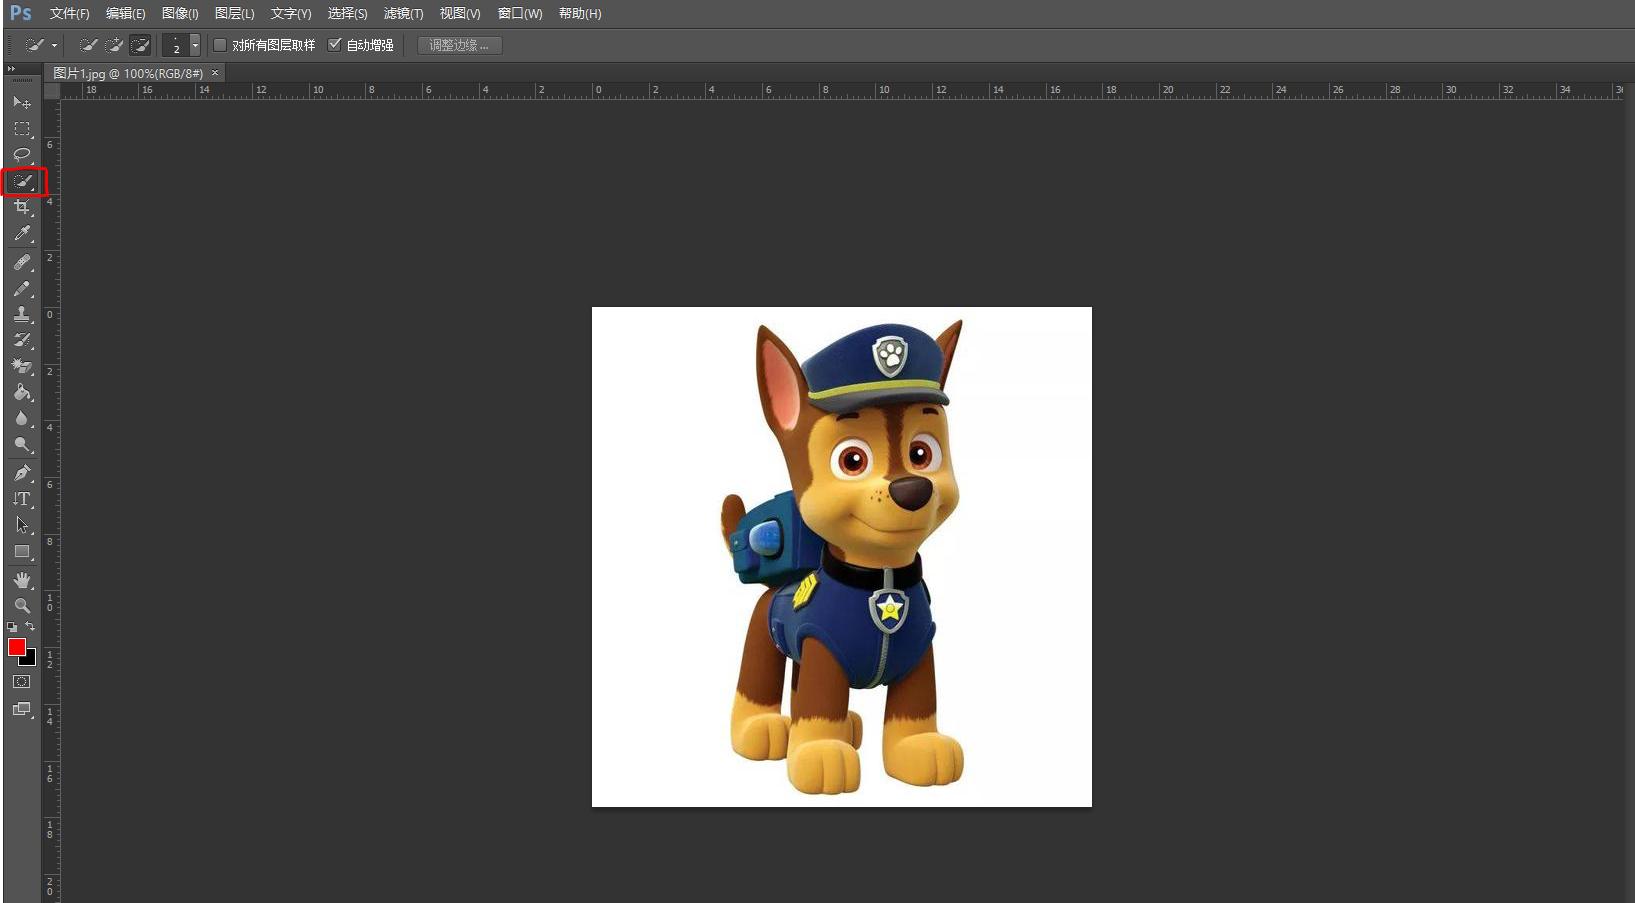This screenshot has height=903, width=1635.
Task: Close the 图片1.jpg document tab
Action: [215, 73]
